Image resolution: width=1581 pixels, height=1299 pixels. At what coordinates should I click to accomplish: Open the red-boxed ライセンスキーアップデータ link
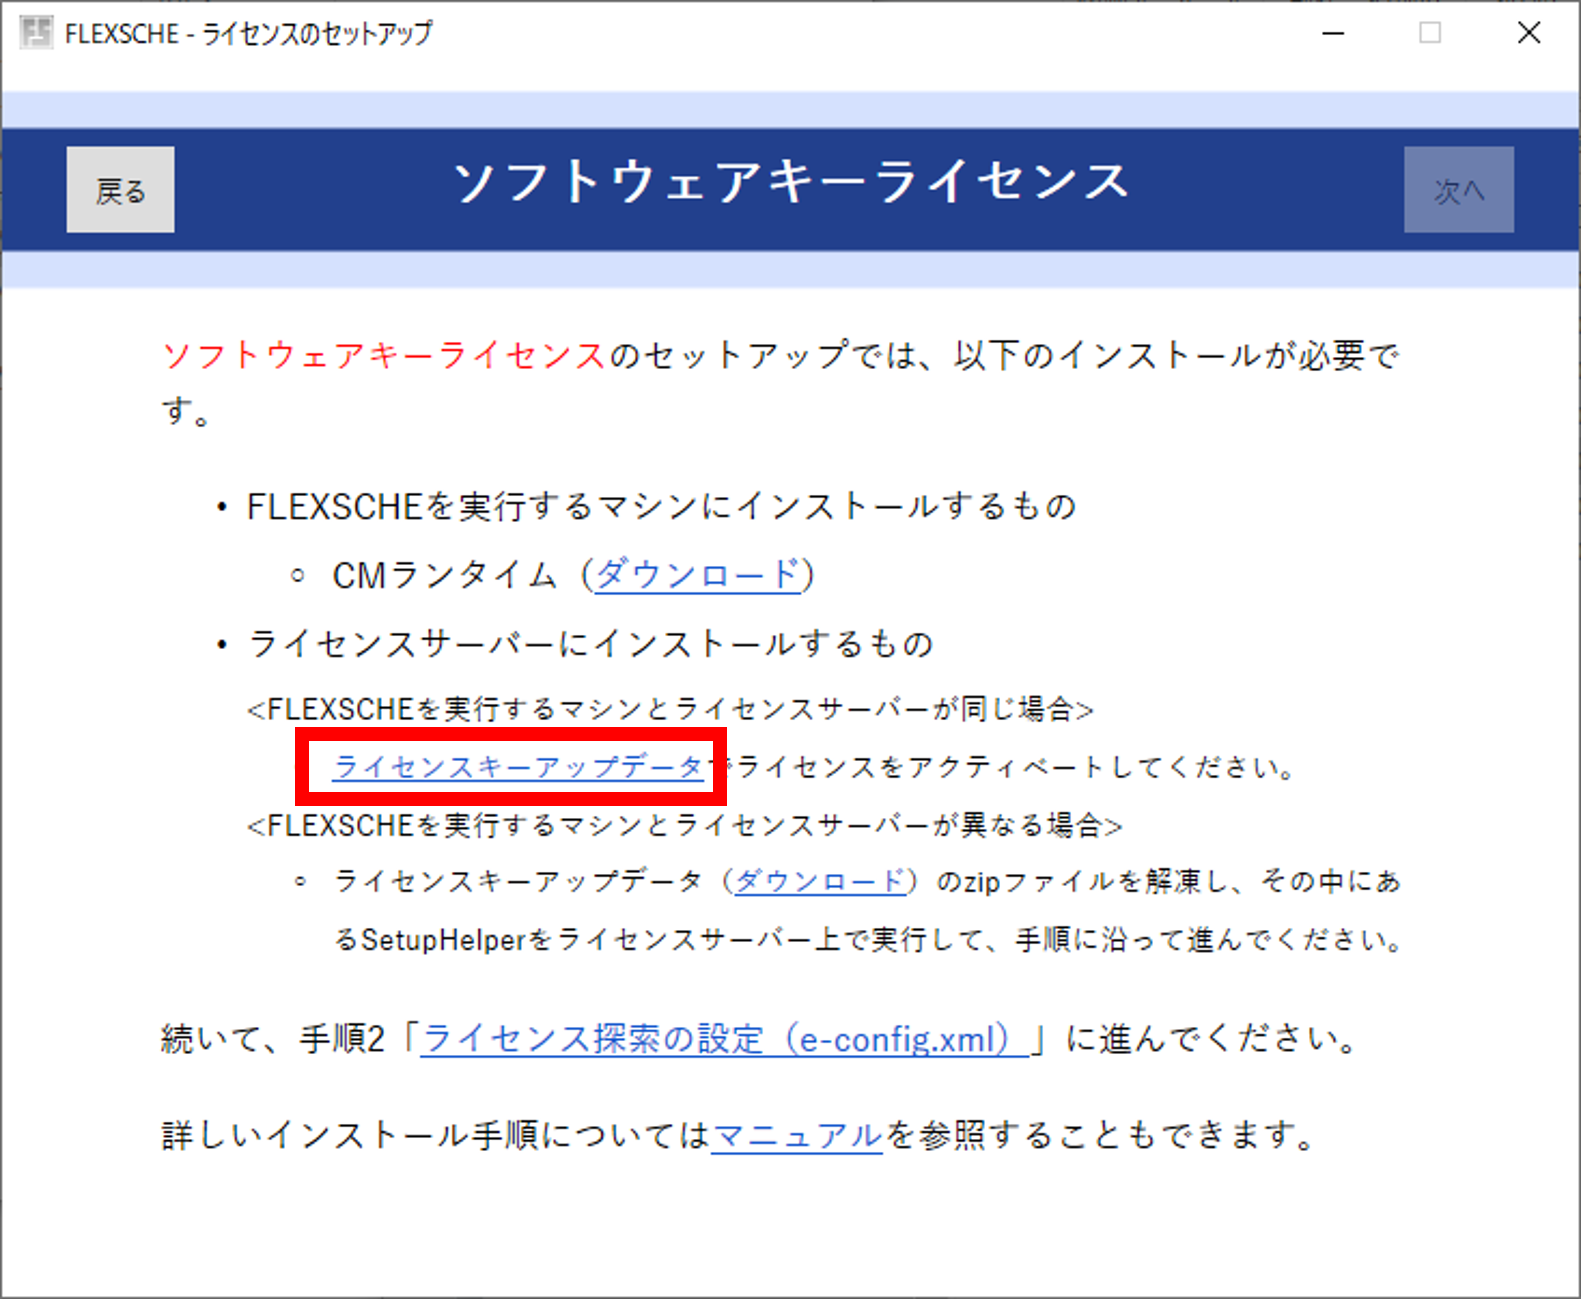pyautogui.click(x=518, y=767)
